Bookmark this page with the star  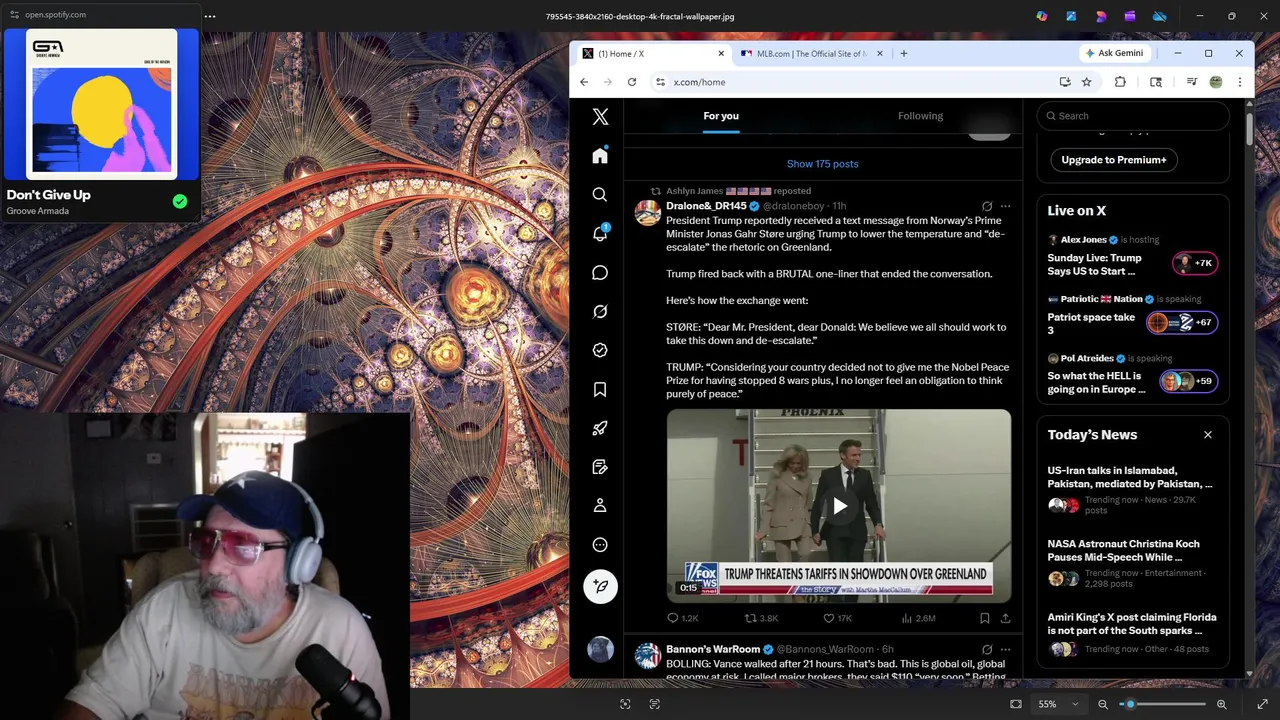pyautogui.click(x=1087, y=82)
